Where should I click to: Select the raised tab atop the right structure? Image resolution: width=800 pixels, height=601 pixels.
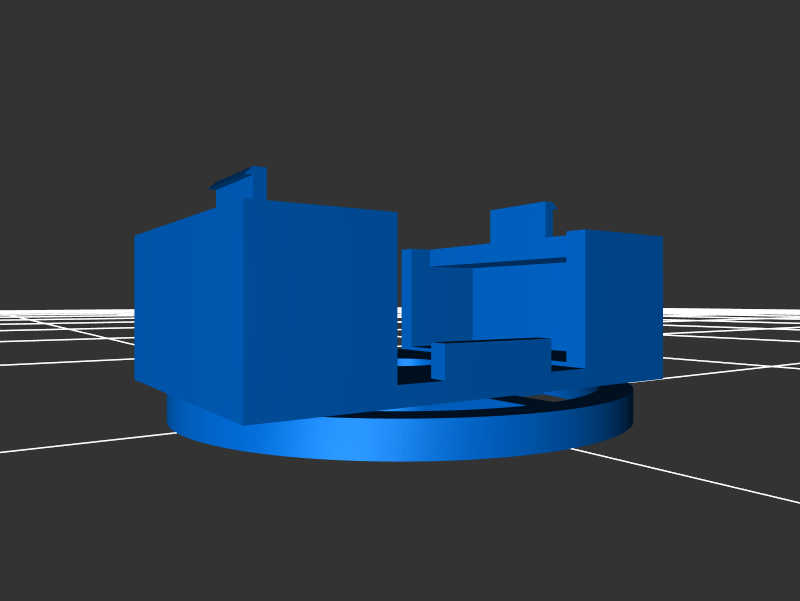[x=520, y=225]
